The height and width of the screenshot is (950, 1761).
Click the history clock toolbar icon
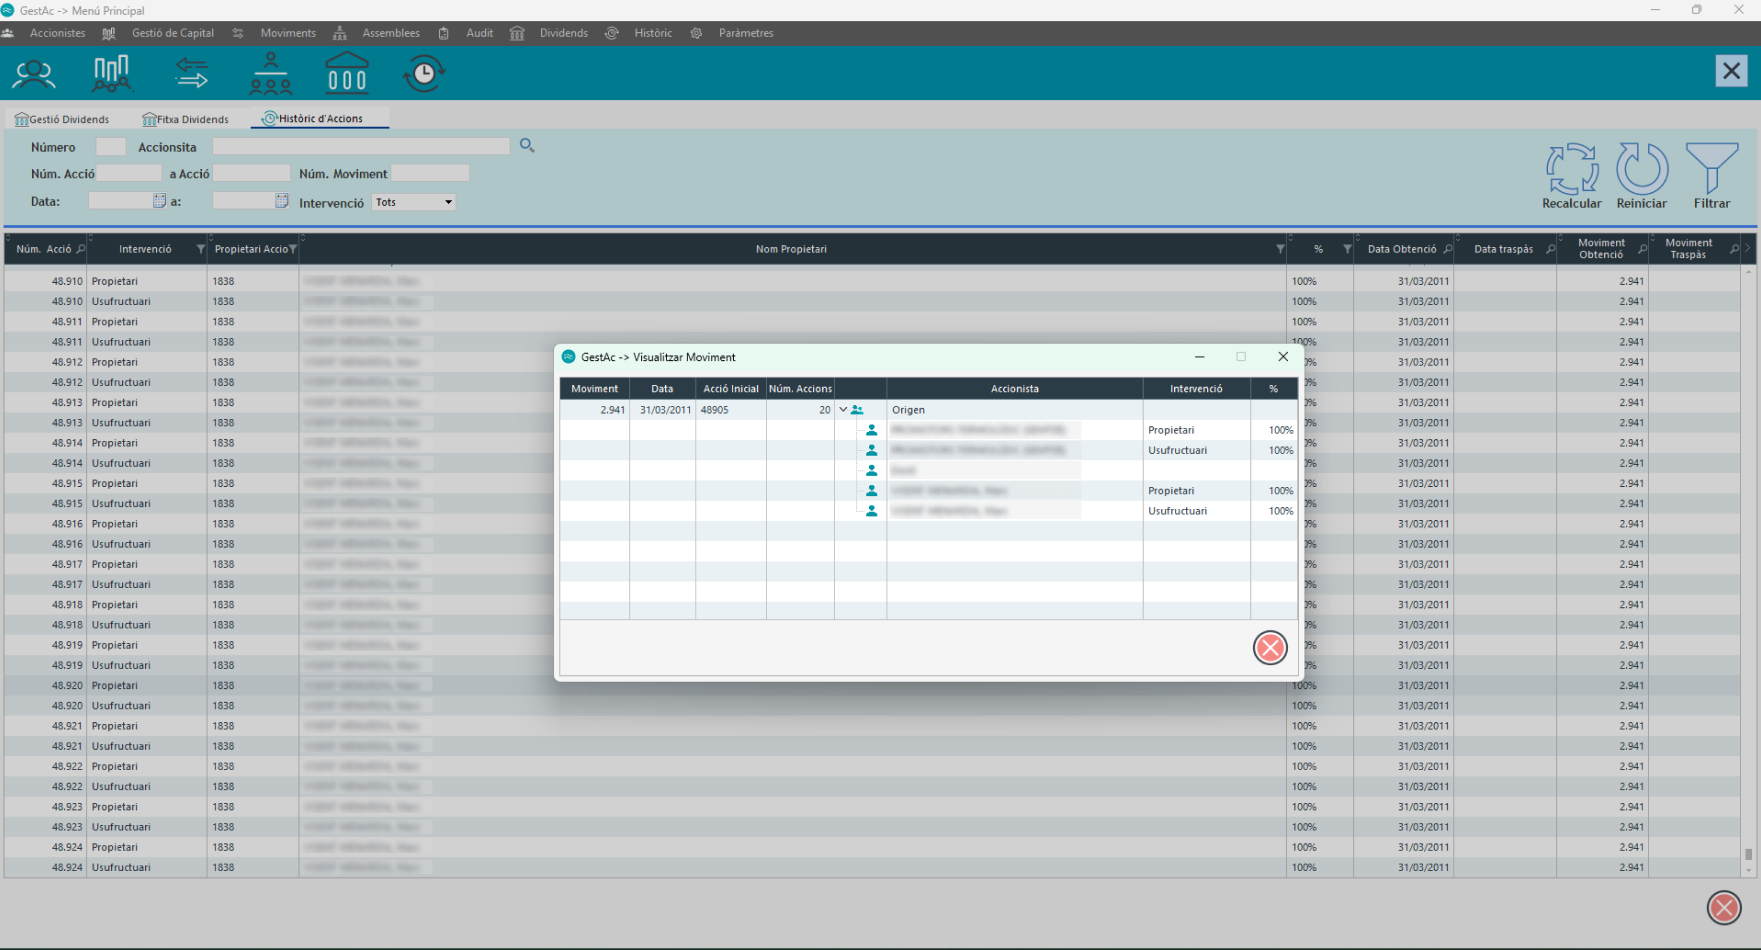tap(424, 74)
